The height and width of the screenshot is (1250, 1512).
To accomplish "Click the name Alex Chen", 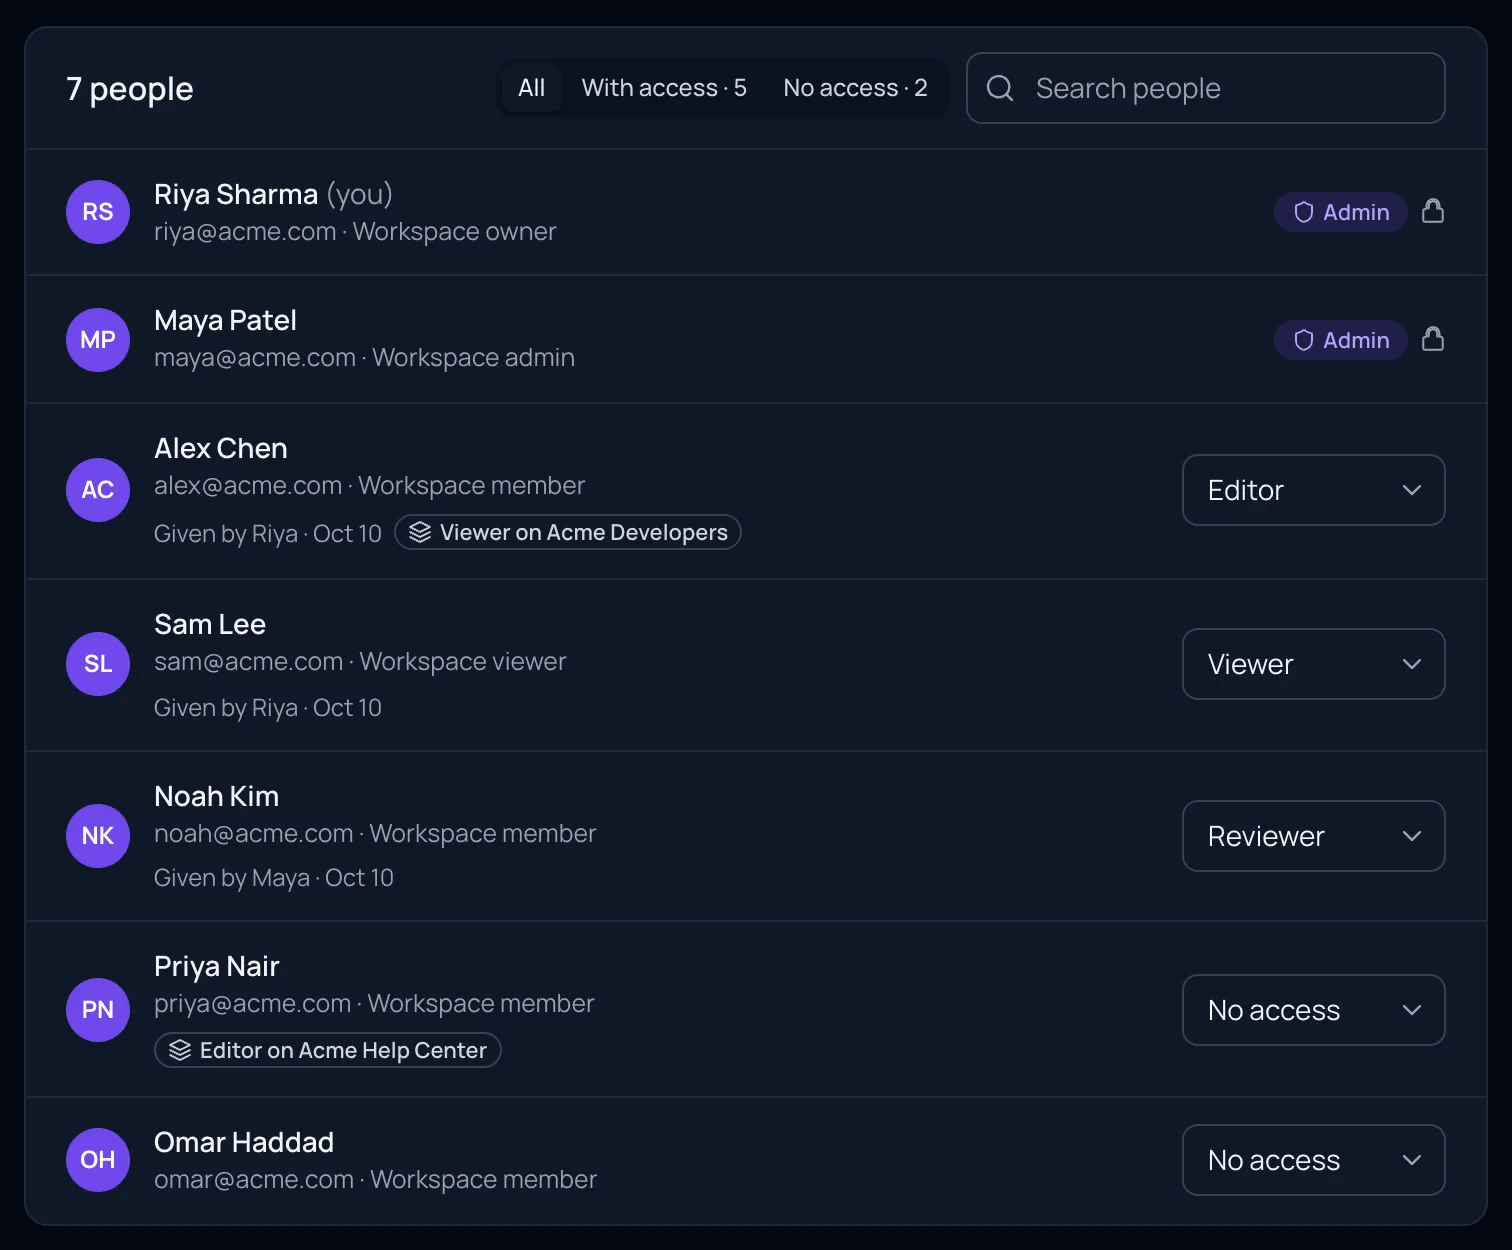I will click(221, 448).
